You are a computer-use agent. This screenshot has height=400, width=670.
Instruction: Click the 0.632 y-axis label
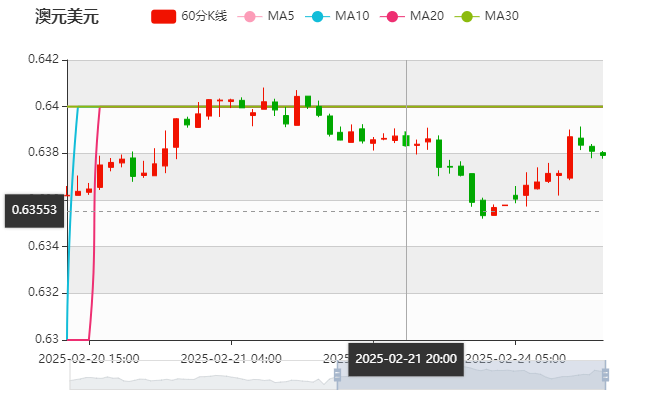[x=43, y=292]
